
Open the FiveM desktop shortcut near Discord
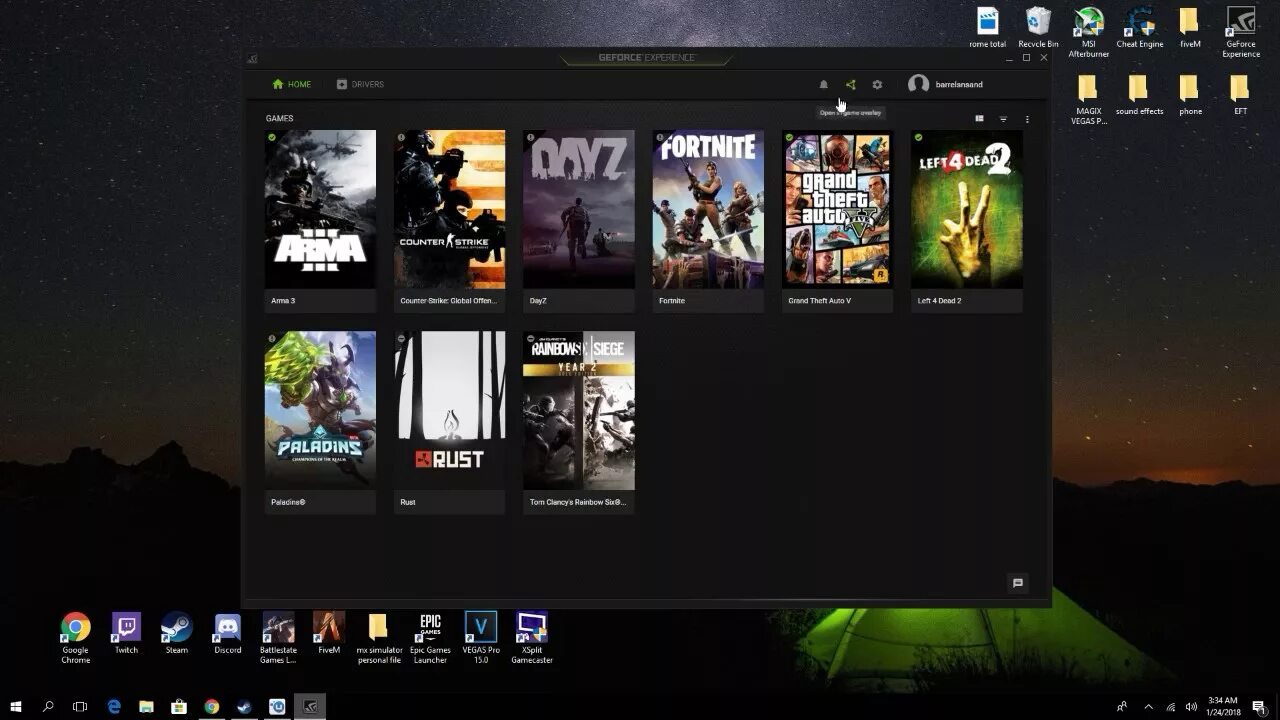click(329, 634)
